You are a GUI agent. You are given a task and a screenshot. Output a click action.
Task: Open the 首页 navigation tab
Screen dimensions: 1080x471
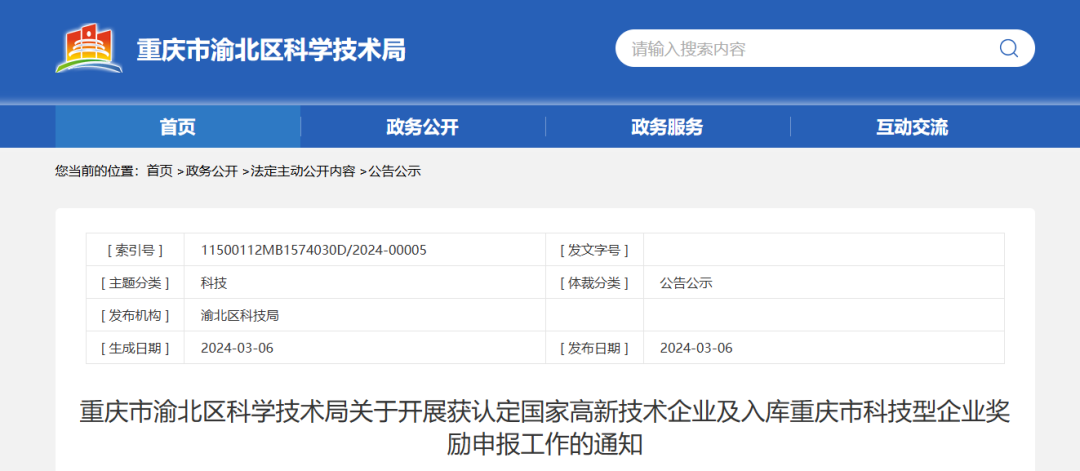[x=178, y=127]
